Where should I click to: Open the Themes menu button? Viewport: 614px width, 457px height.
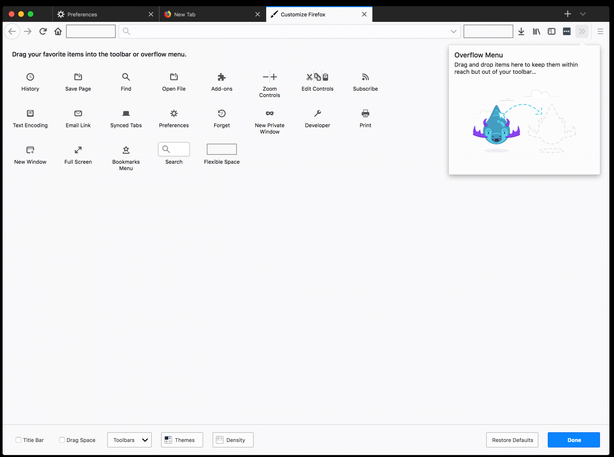pyautogui.click(x=182, y=440)
